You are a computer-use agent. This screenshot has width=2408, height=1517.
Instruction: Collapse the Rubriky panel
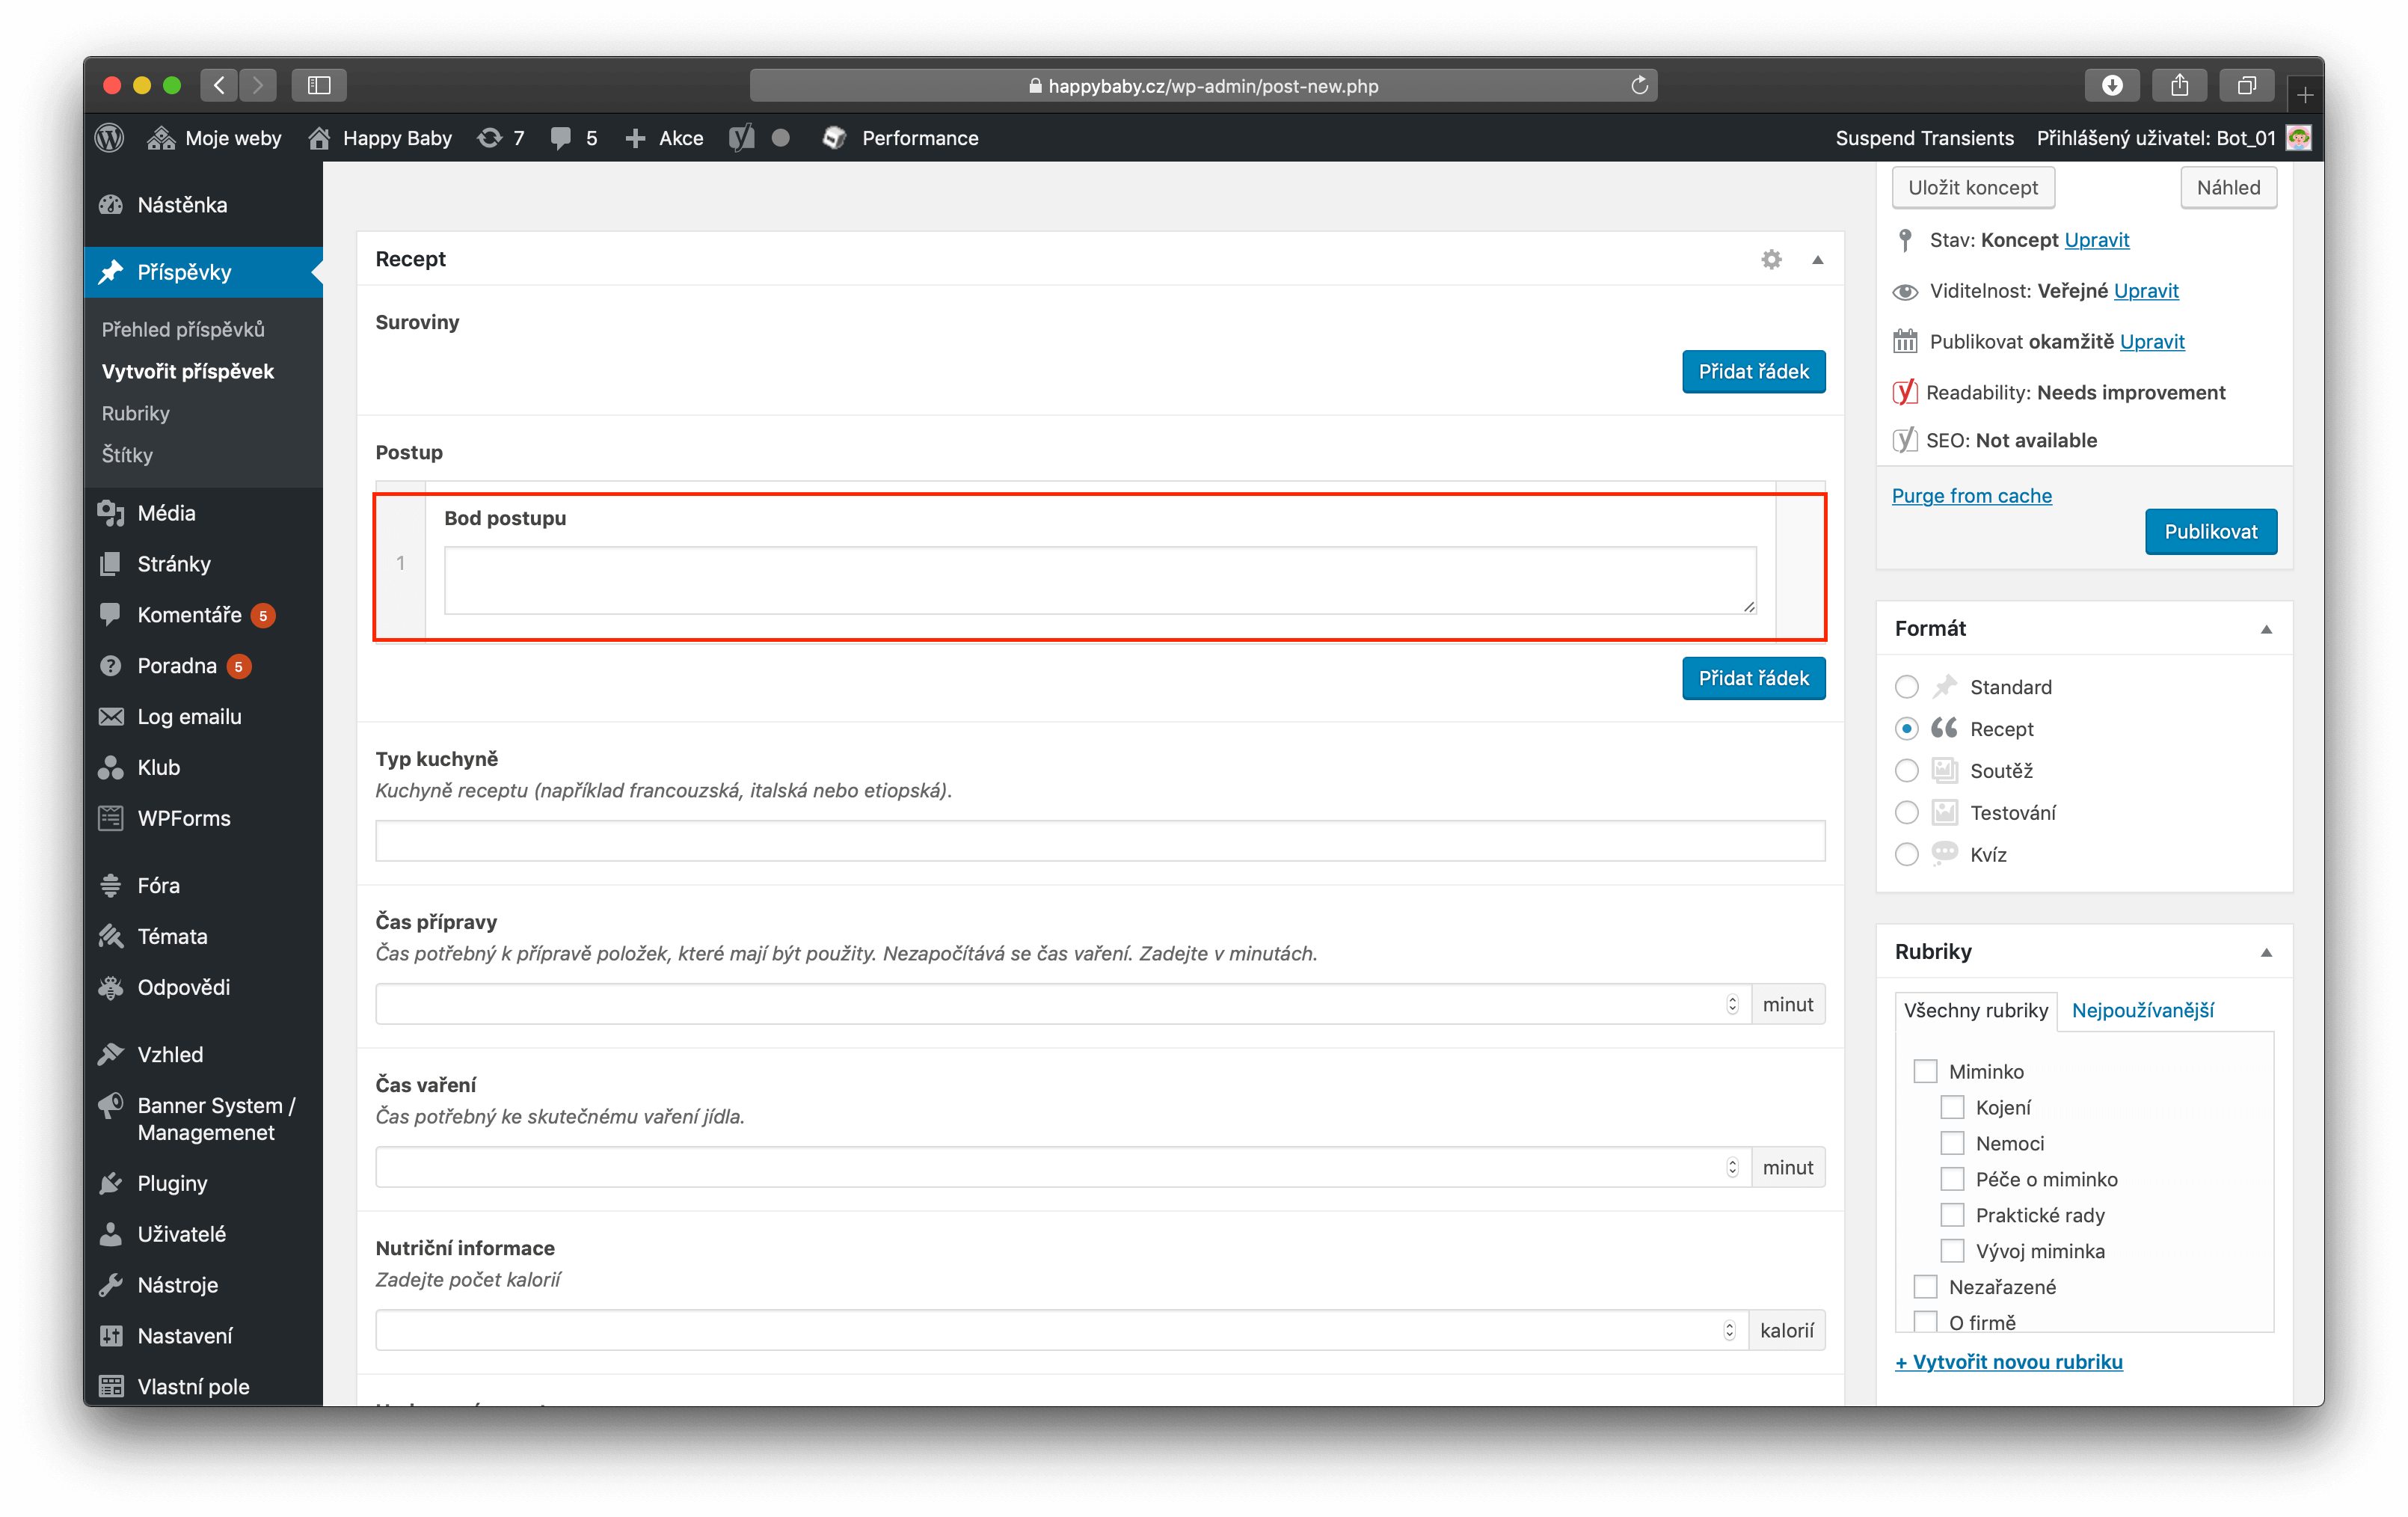pyautogui.click(x=2266, y=952)
